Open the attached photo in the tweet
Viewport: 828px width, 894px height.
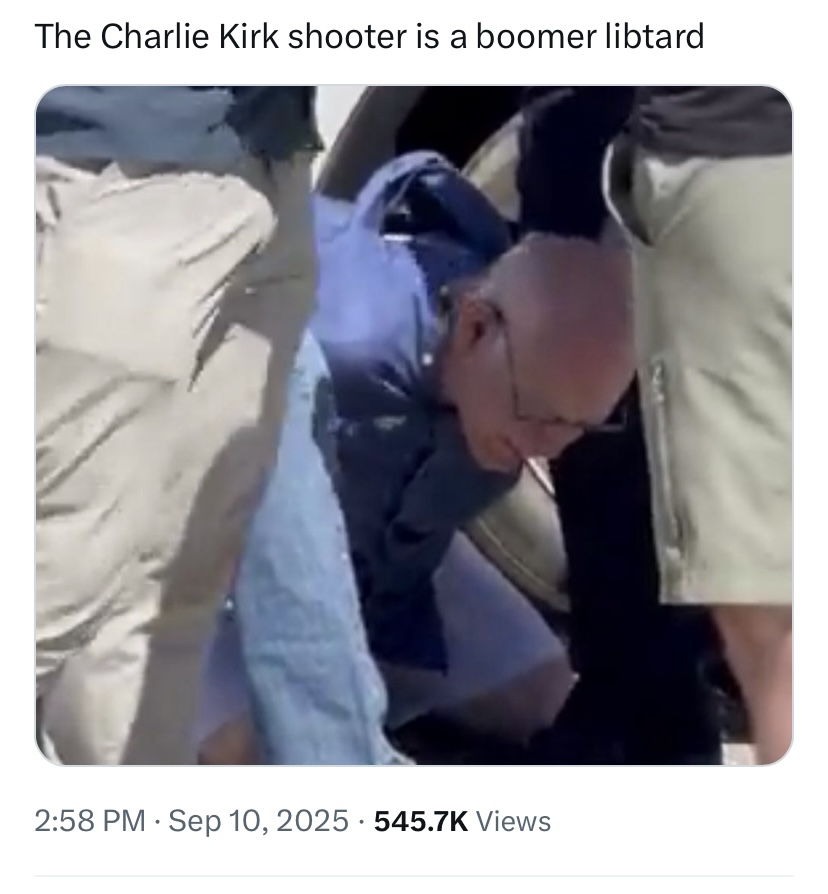(414, 425)
